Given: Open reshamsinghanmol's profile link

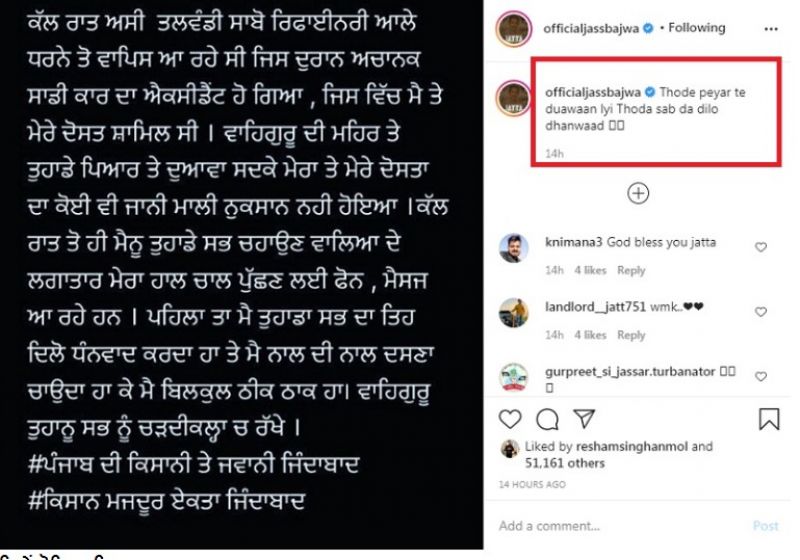Looking at the screenshot, I should [632, 447].
